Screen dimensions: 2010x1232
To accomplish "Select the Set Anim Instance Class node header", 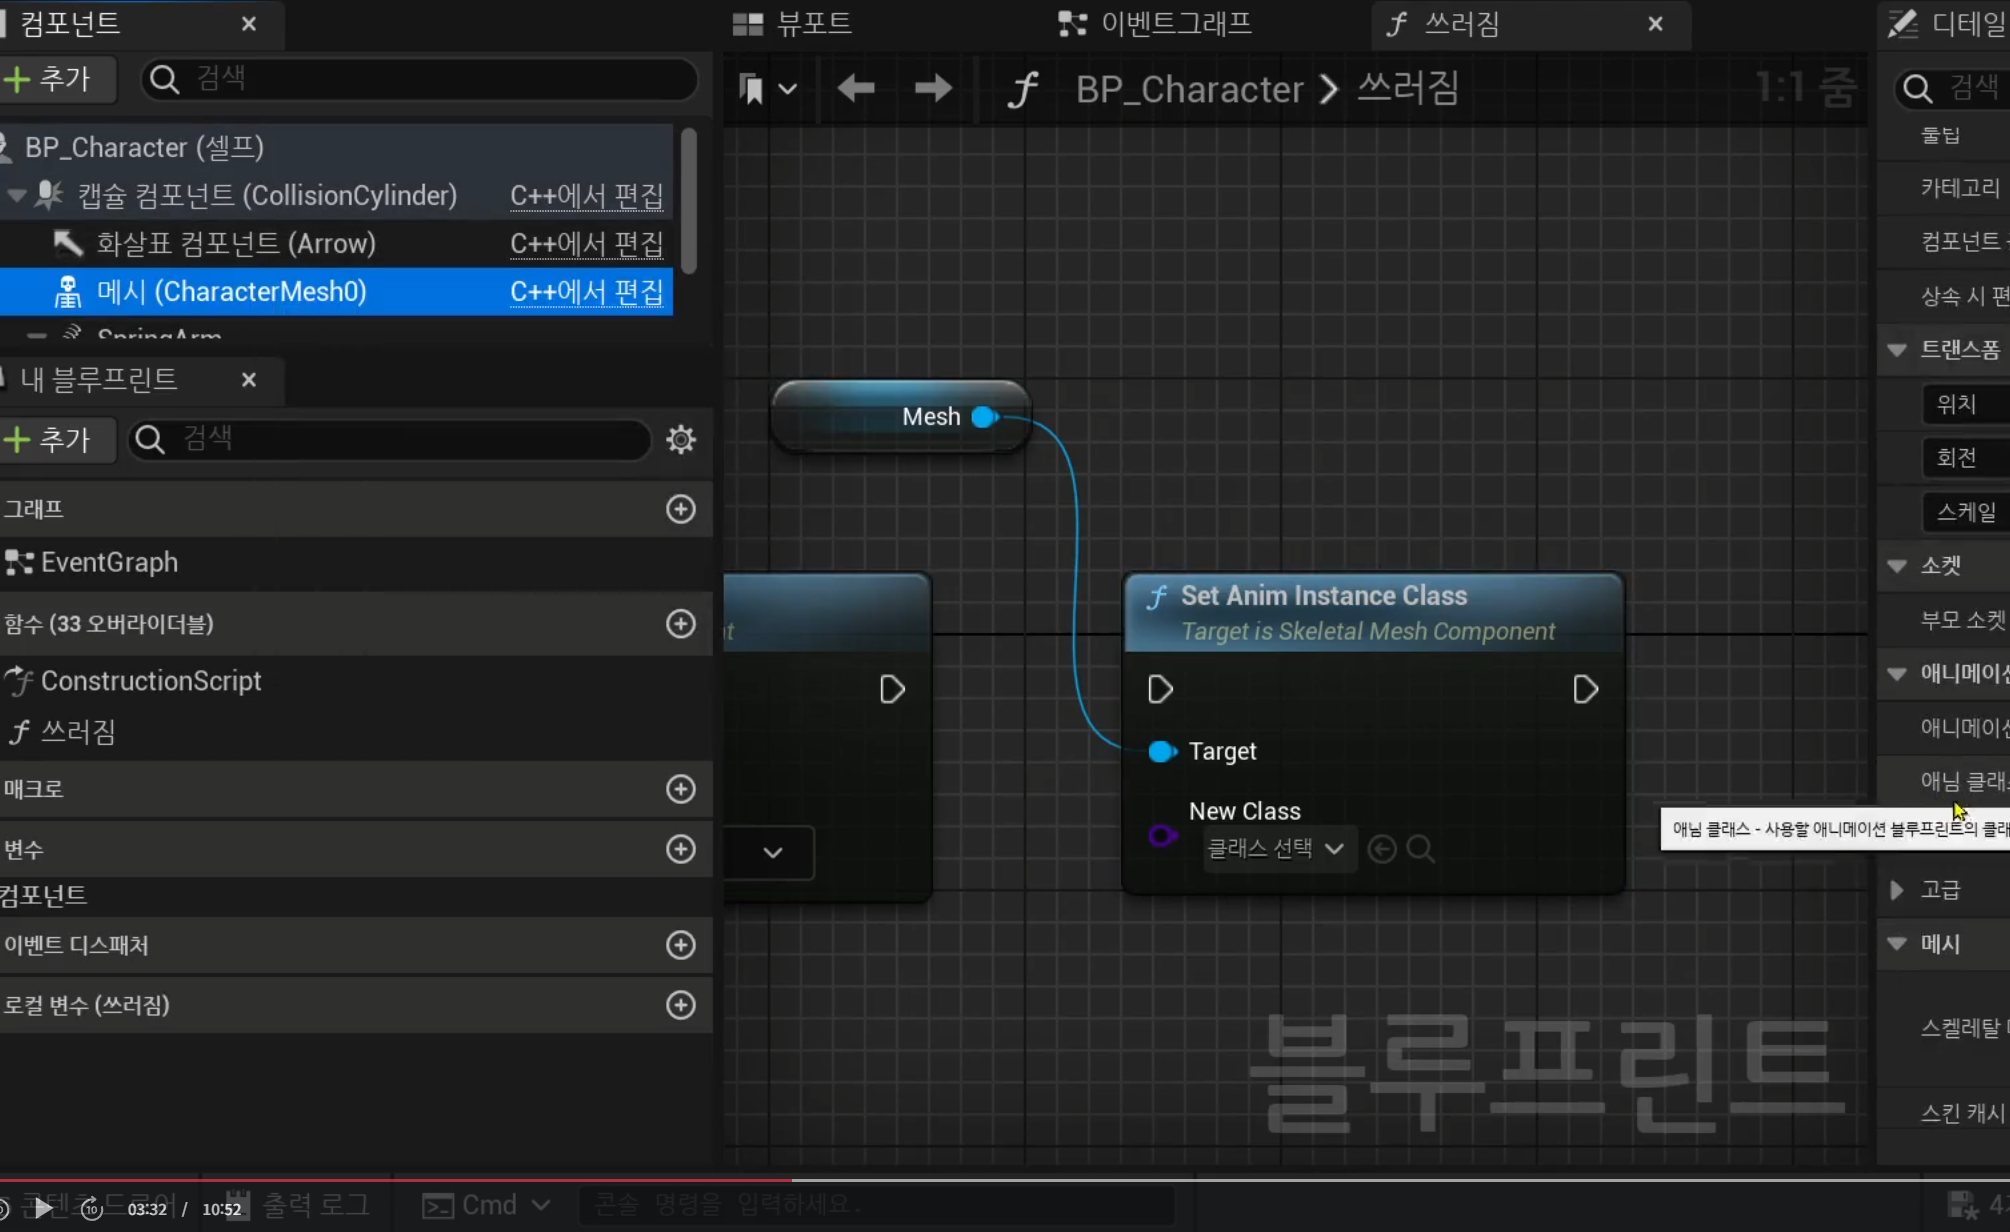I will click(1373, 612).
